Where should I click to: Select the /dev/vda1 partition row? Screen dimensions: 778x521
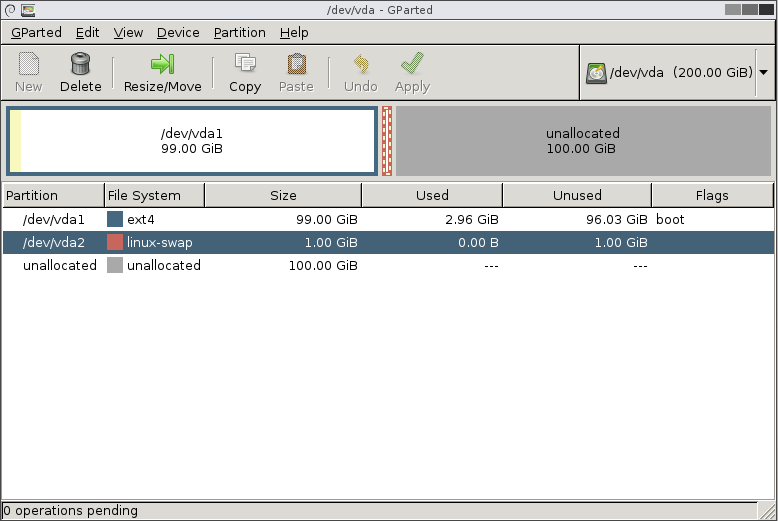click(x=389, y=219)
